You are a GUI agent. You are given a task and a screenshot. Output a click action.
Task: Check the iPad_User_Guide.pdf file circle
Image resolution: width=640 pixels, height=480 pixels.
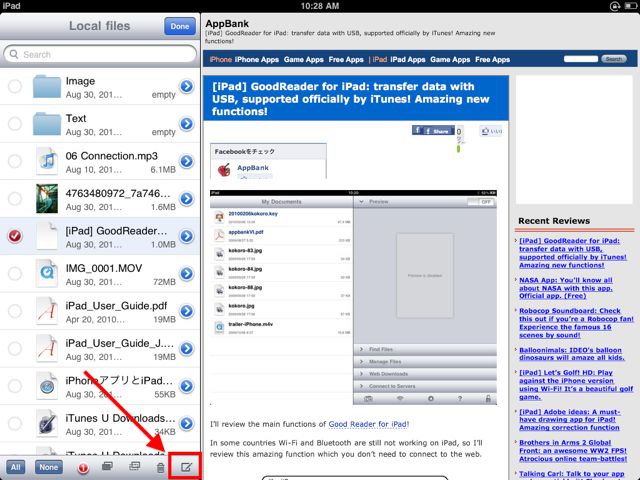tap(15, 311)
